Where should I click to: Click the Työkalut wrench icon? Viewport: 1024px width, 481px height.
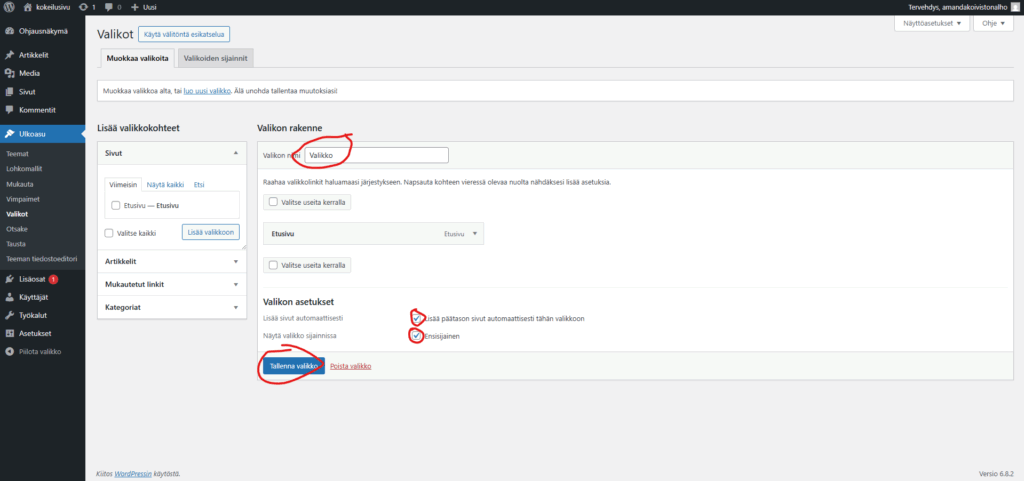[10, 315]
